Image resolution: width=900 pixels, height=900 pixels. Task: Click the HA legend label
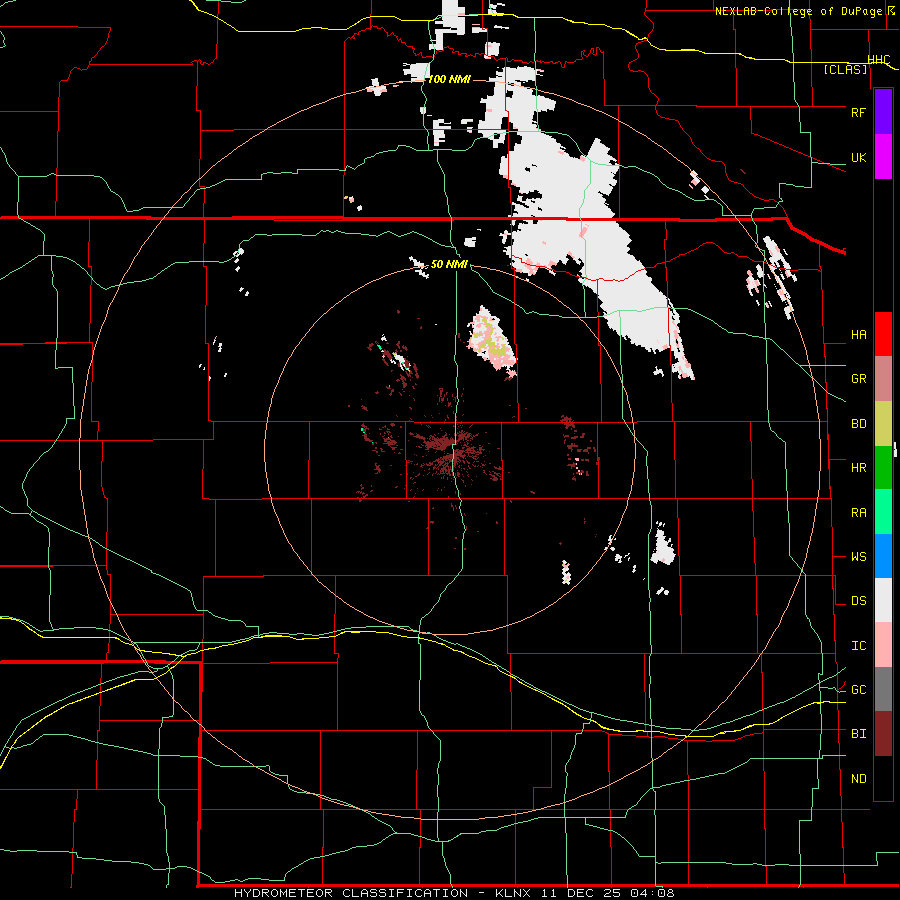858,335
